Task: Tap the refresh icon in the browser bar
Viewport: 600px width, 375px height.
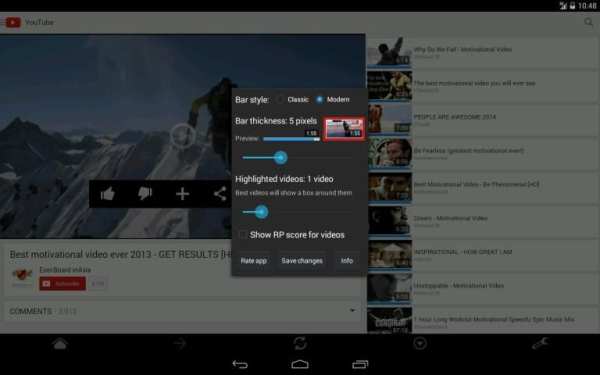Action: 300,343
